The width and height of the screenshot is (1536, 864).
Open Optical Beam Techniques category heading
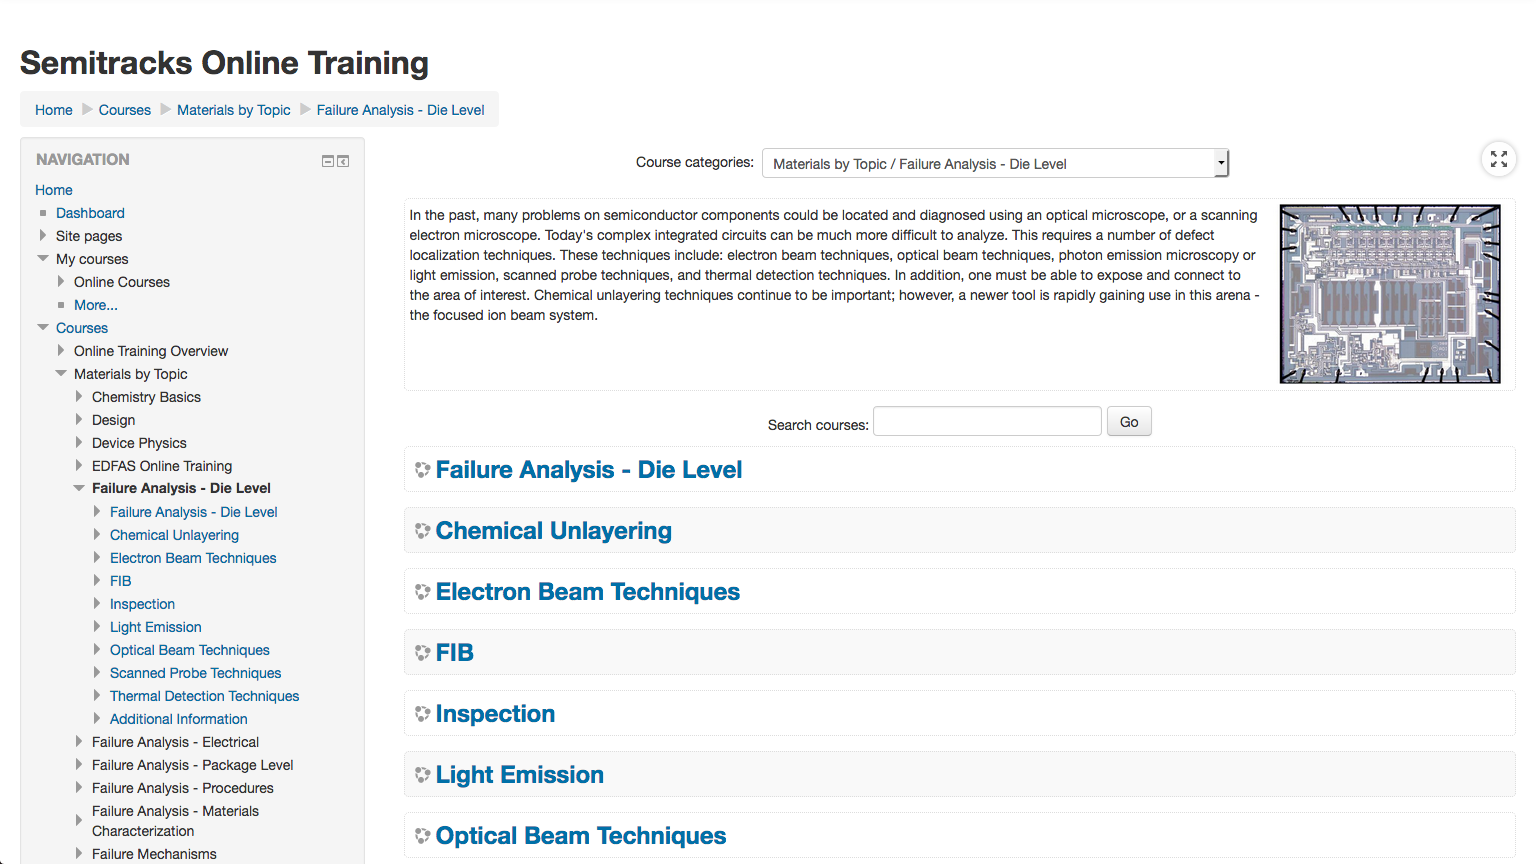click(581, 836)
